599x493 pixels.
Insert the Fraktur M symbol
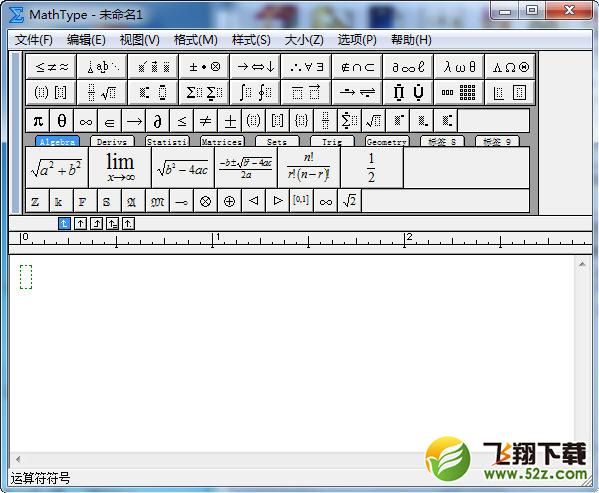pyautogui.click(x=157, y=201)
